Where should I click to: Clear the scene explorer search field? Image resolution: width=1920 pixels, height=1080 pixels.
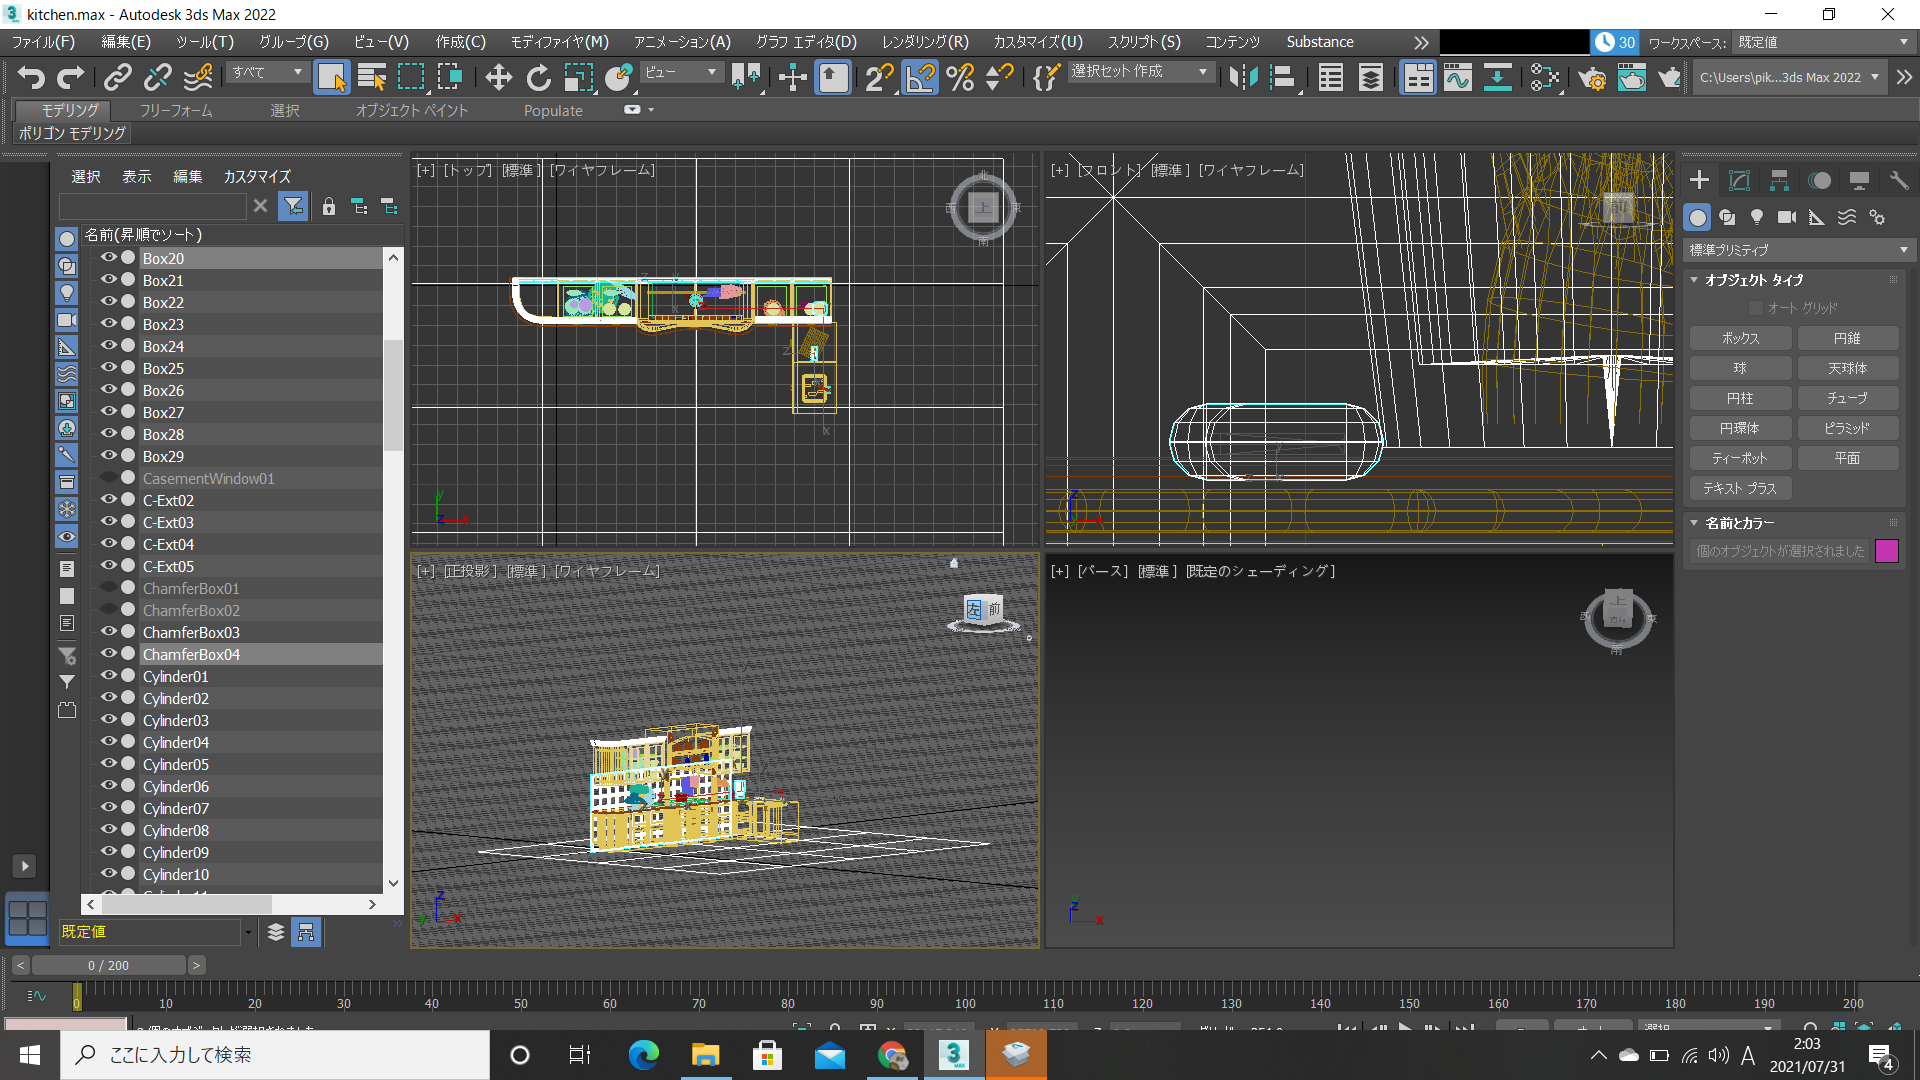[x=260, y=206]
